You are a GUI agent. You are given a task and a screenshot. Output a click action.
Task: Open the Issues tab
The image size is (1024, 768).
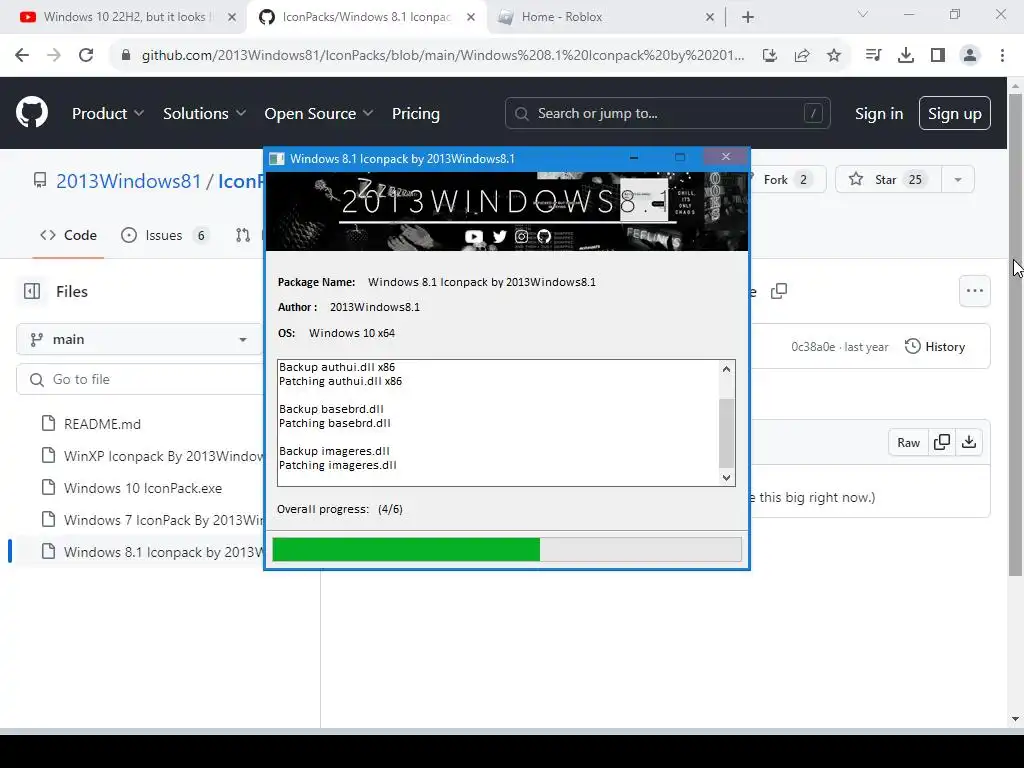click(x=165, y=235)
